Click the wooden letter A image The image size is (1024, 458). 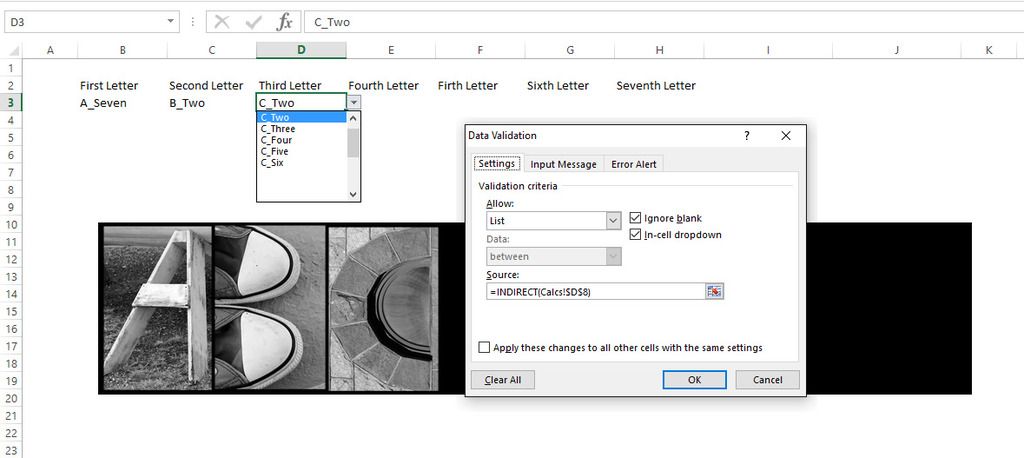[x=156, y=307]
